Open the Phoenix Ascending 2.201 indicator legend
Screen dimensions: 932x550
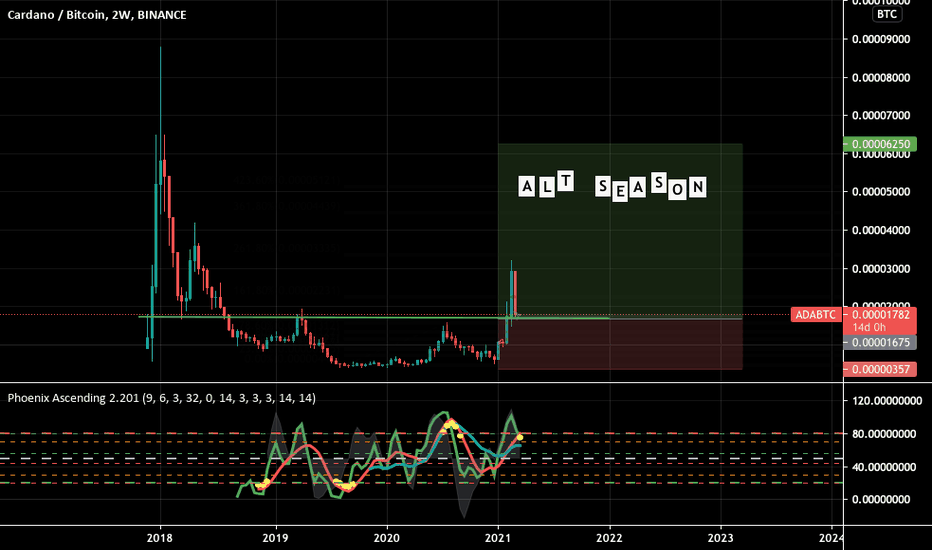(x=161, y=398)
